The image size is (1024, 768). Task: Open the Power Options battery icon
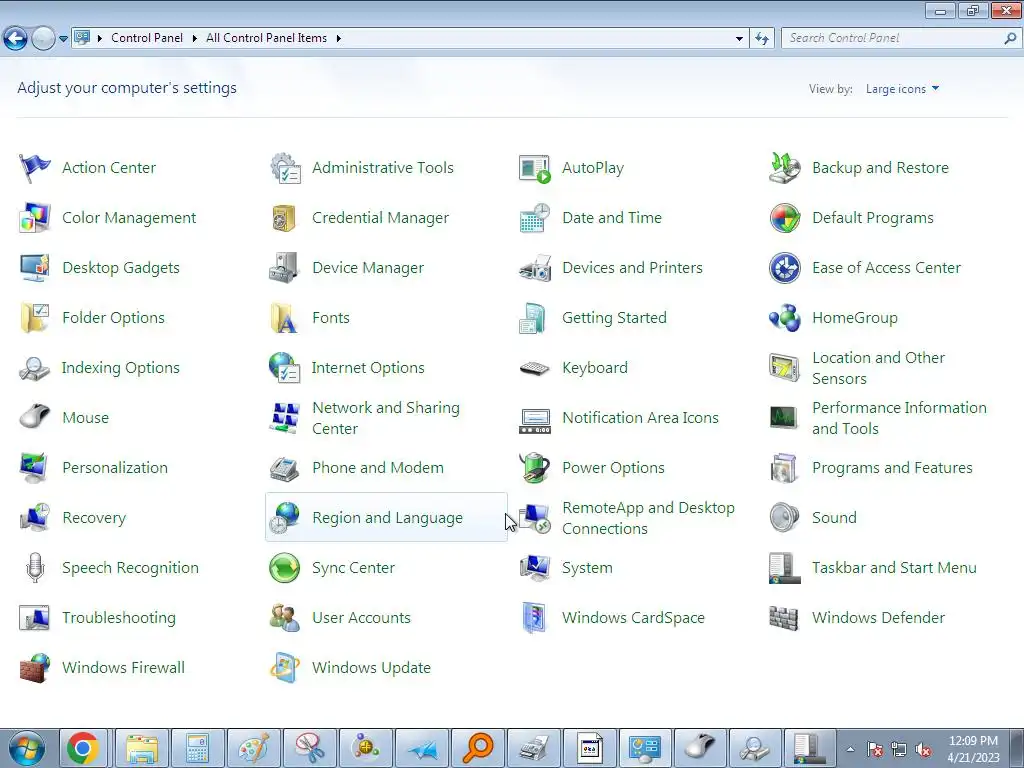534,468
